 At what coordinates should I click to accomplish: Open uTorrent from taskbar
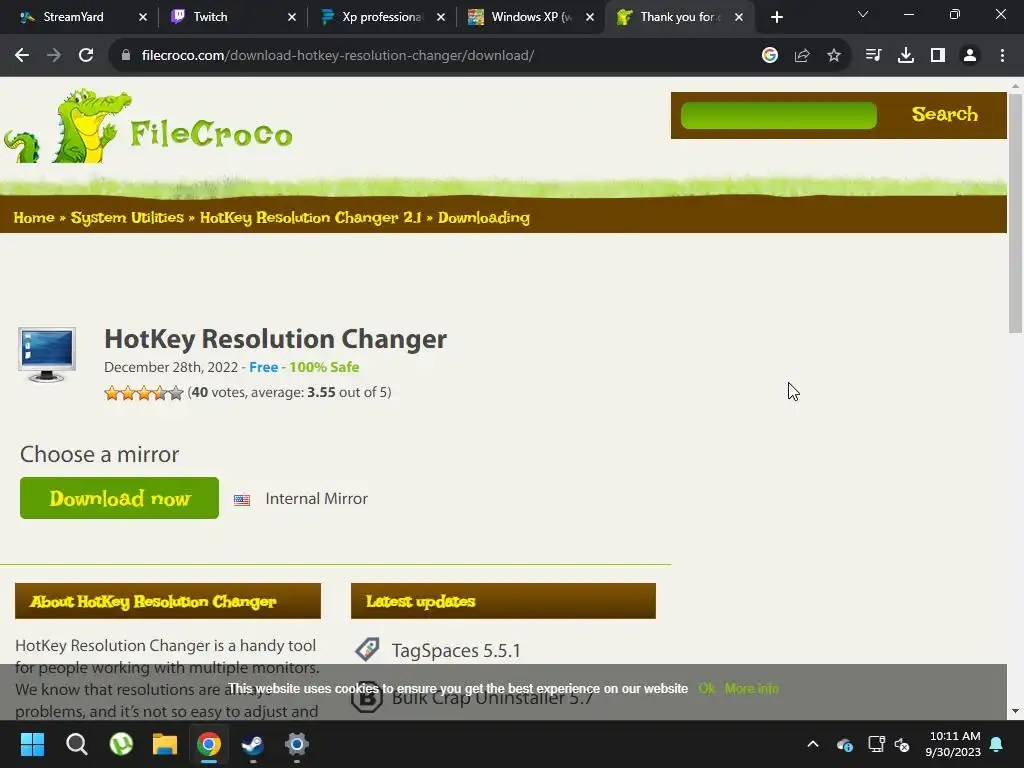pos(121,744)
